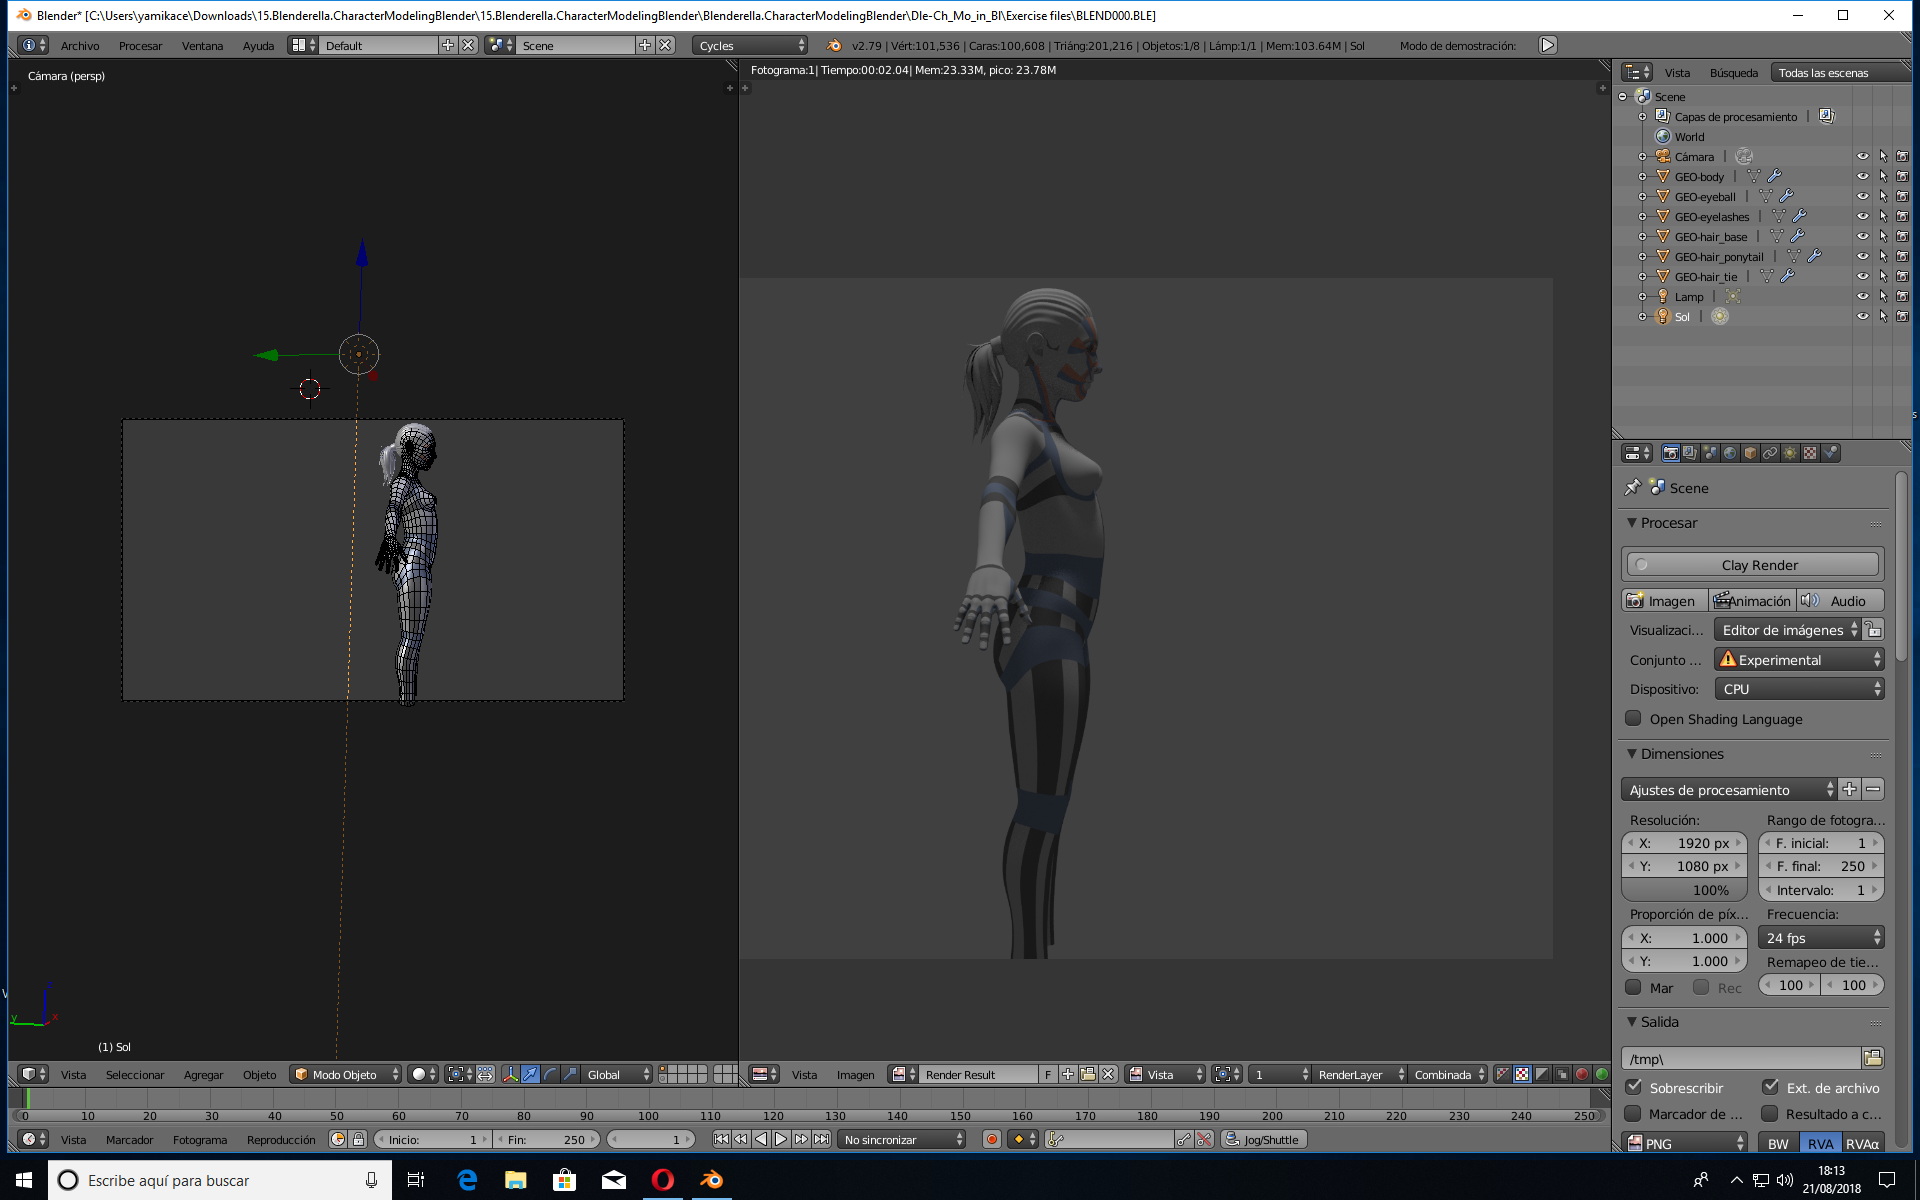This screenshot has width=1920, height=1200.
Task: Click the Constraints chain link icon
Action: 1770,453
